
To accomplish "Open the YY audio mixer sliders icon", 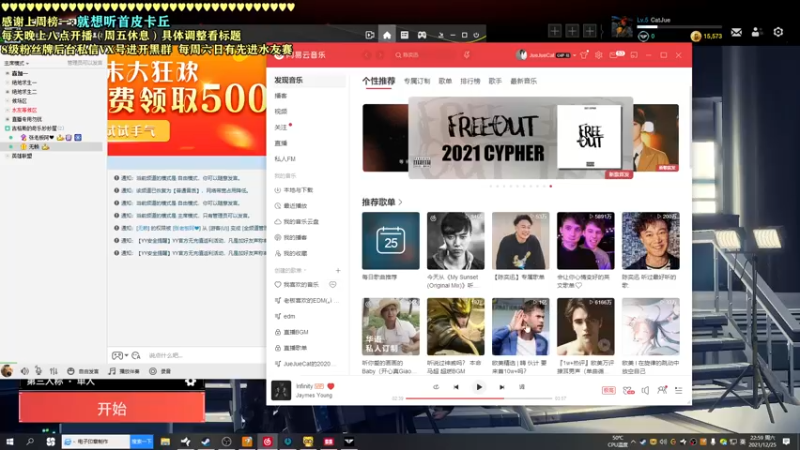I will coord(53,371).
